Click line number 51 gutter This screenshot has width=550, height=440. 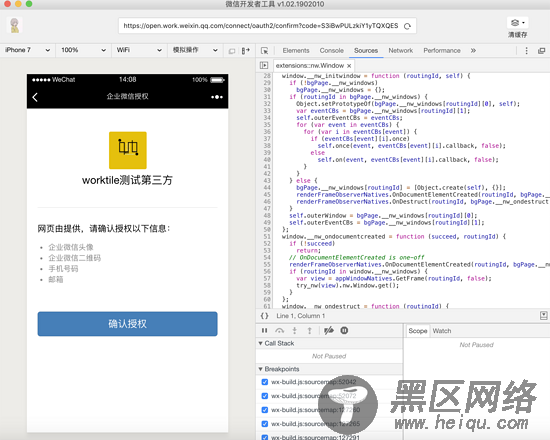tap(267, 236)
